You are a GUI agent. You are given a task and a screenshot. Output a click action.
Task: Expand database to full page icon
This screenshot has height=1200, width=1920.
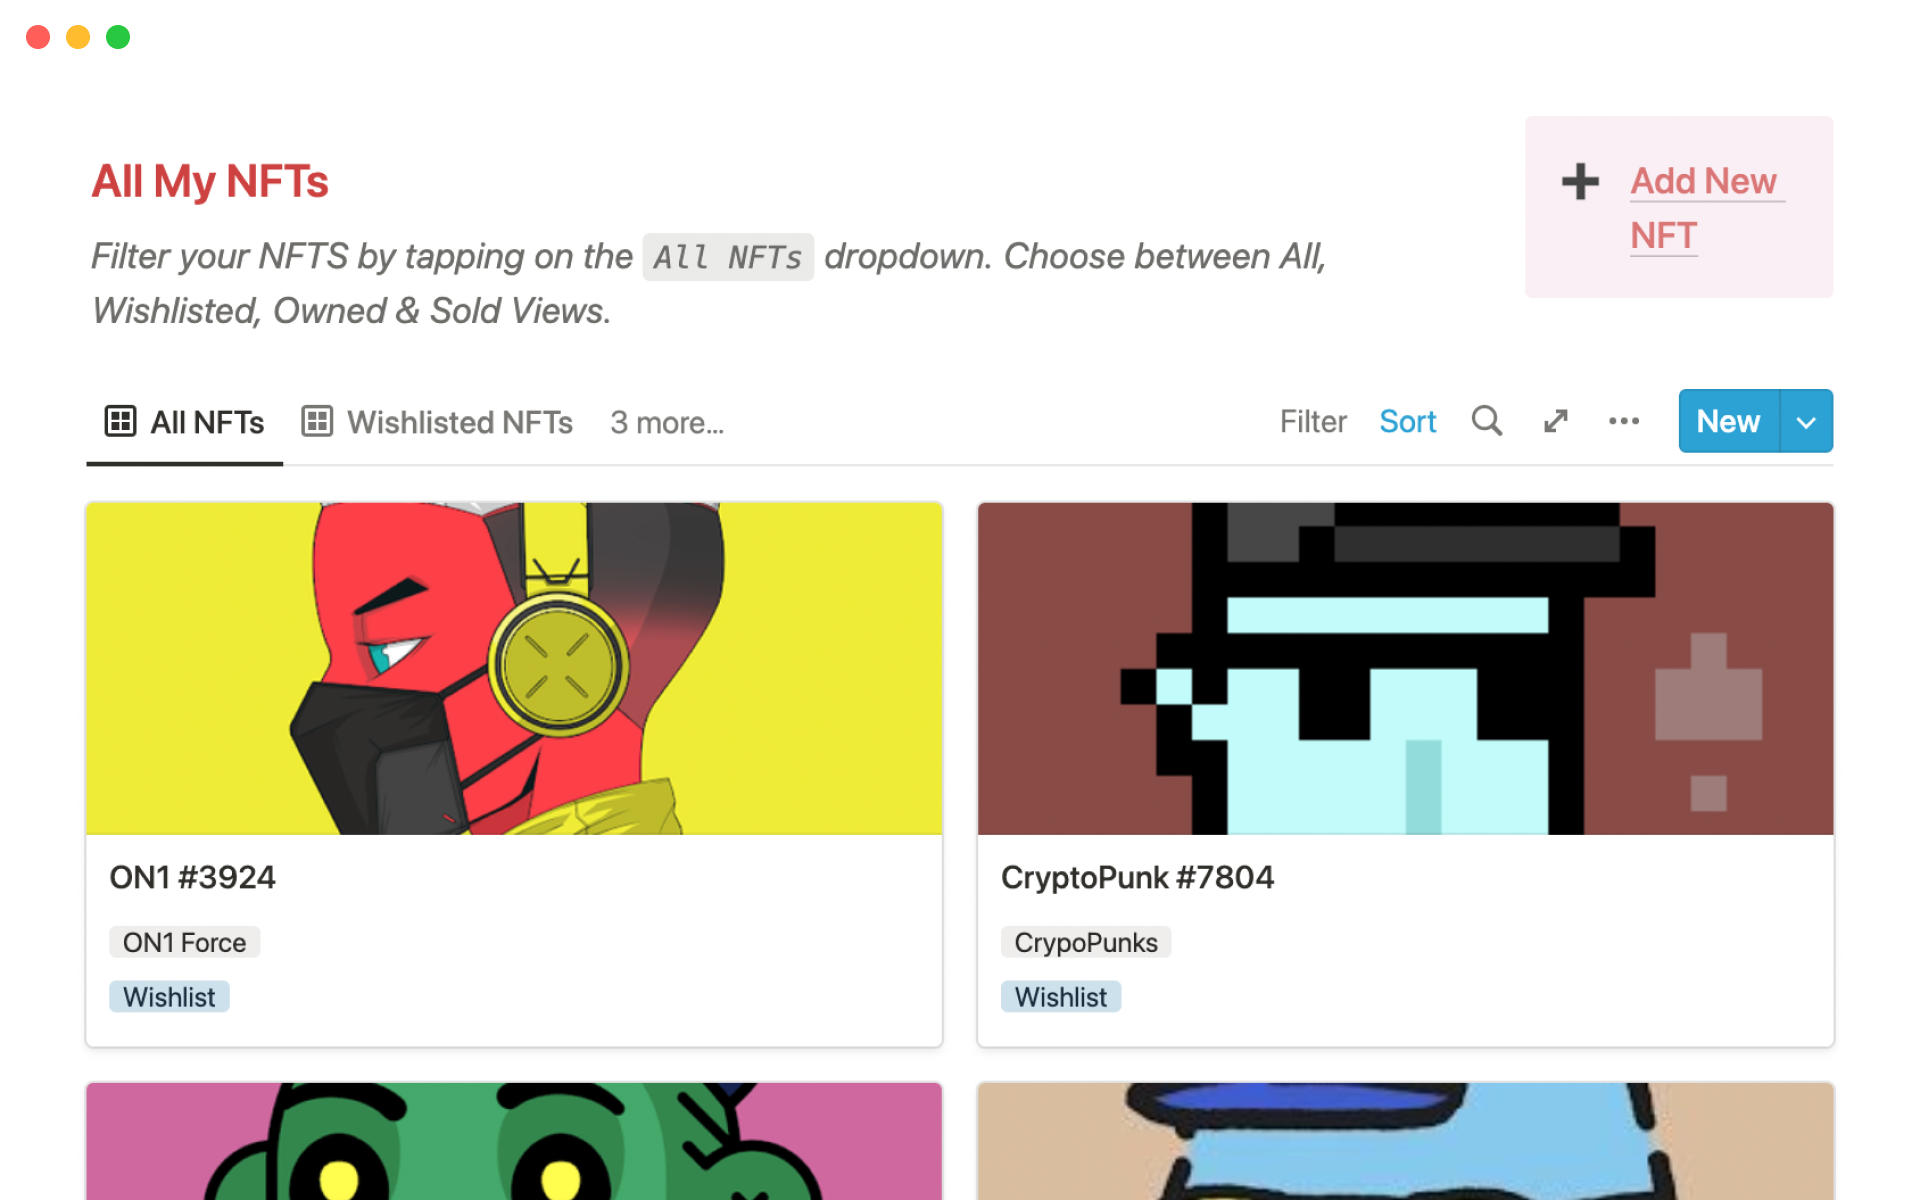[x=1555, y=421]
